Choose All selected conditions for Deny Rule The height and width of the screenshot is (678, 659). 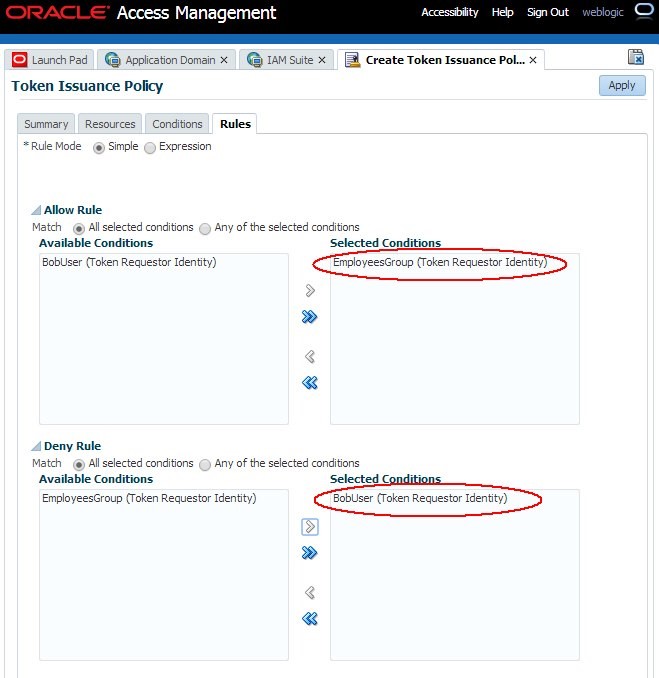click(x=79, y=464)
